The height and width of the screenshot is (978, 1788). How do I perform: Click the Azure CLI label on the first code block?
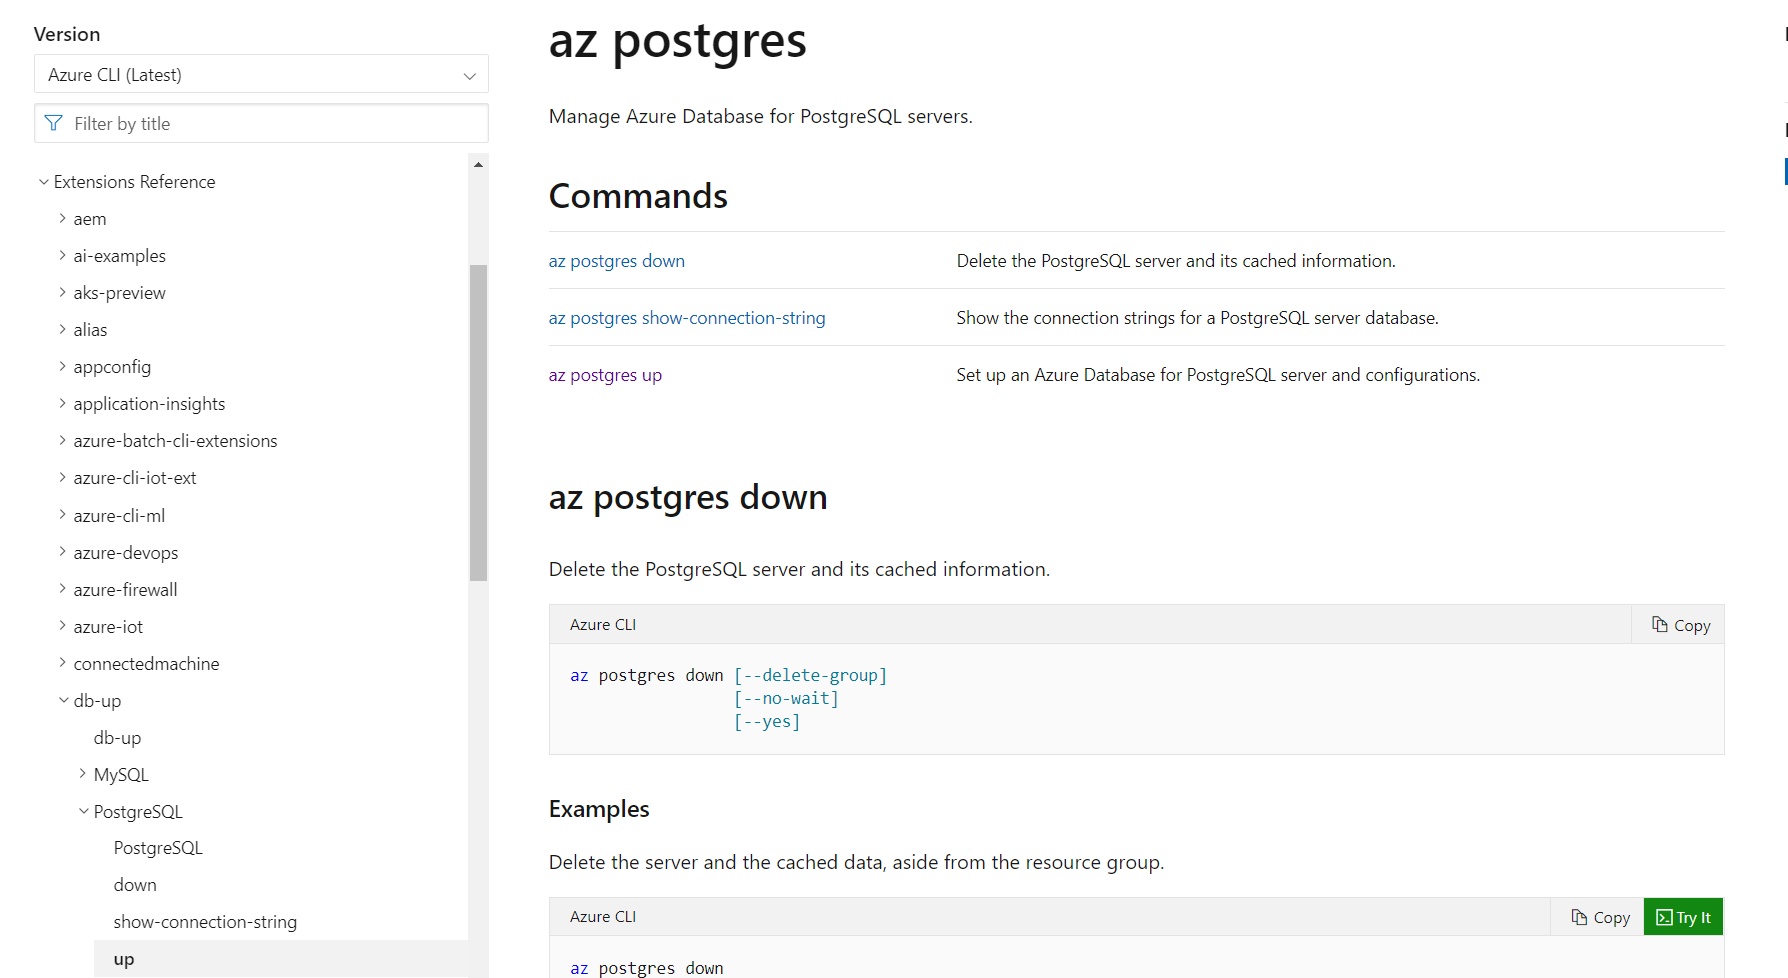point(602,624)
